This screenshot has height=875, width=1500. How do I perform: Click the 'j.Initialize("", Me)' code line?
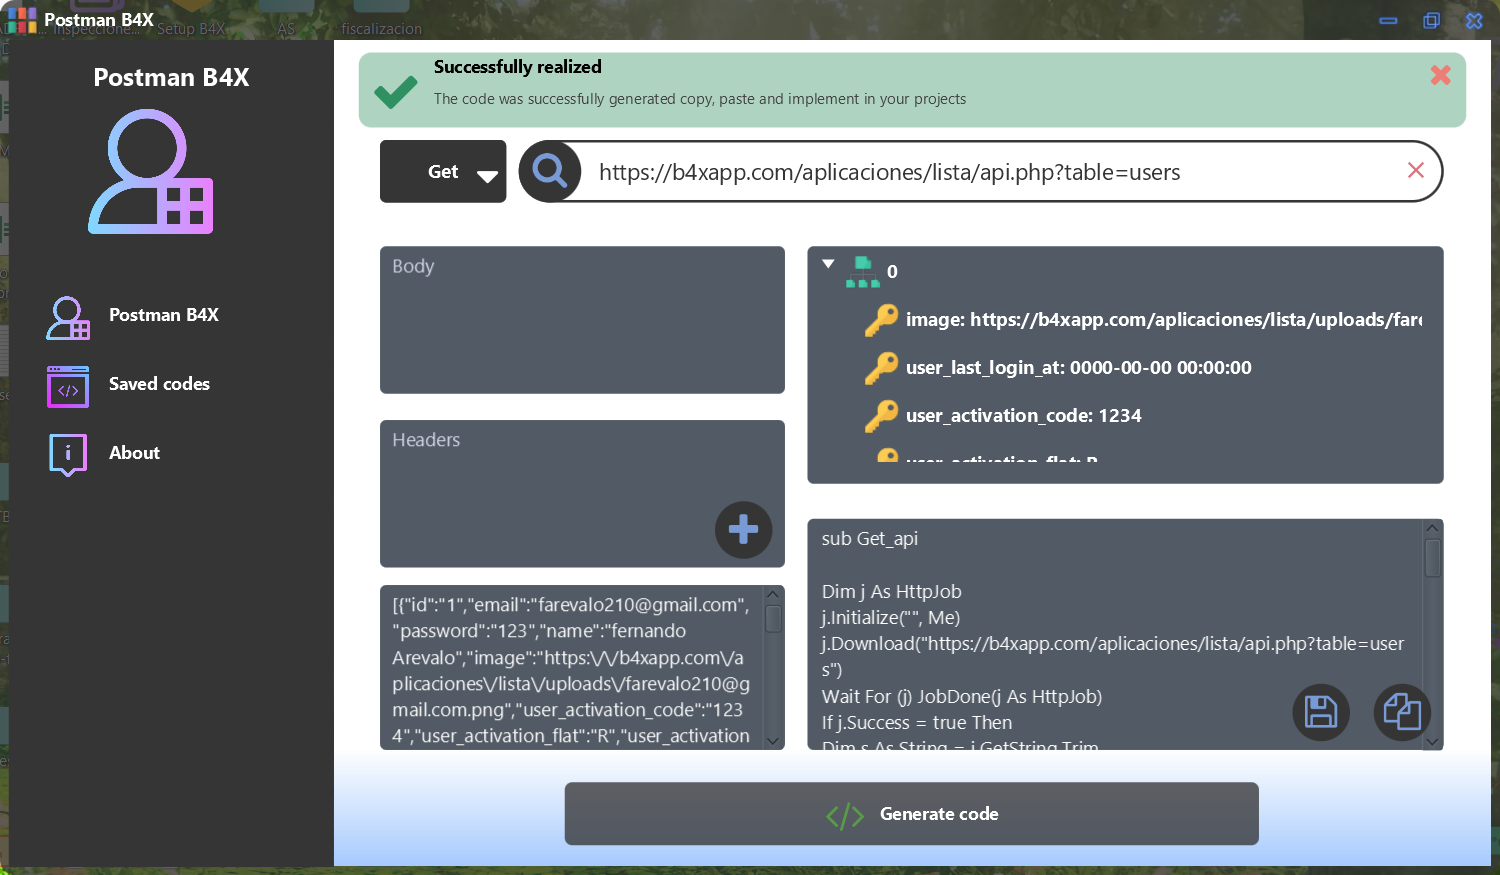pyautogui.click(x=891, y=618)
